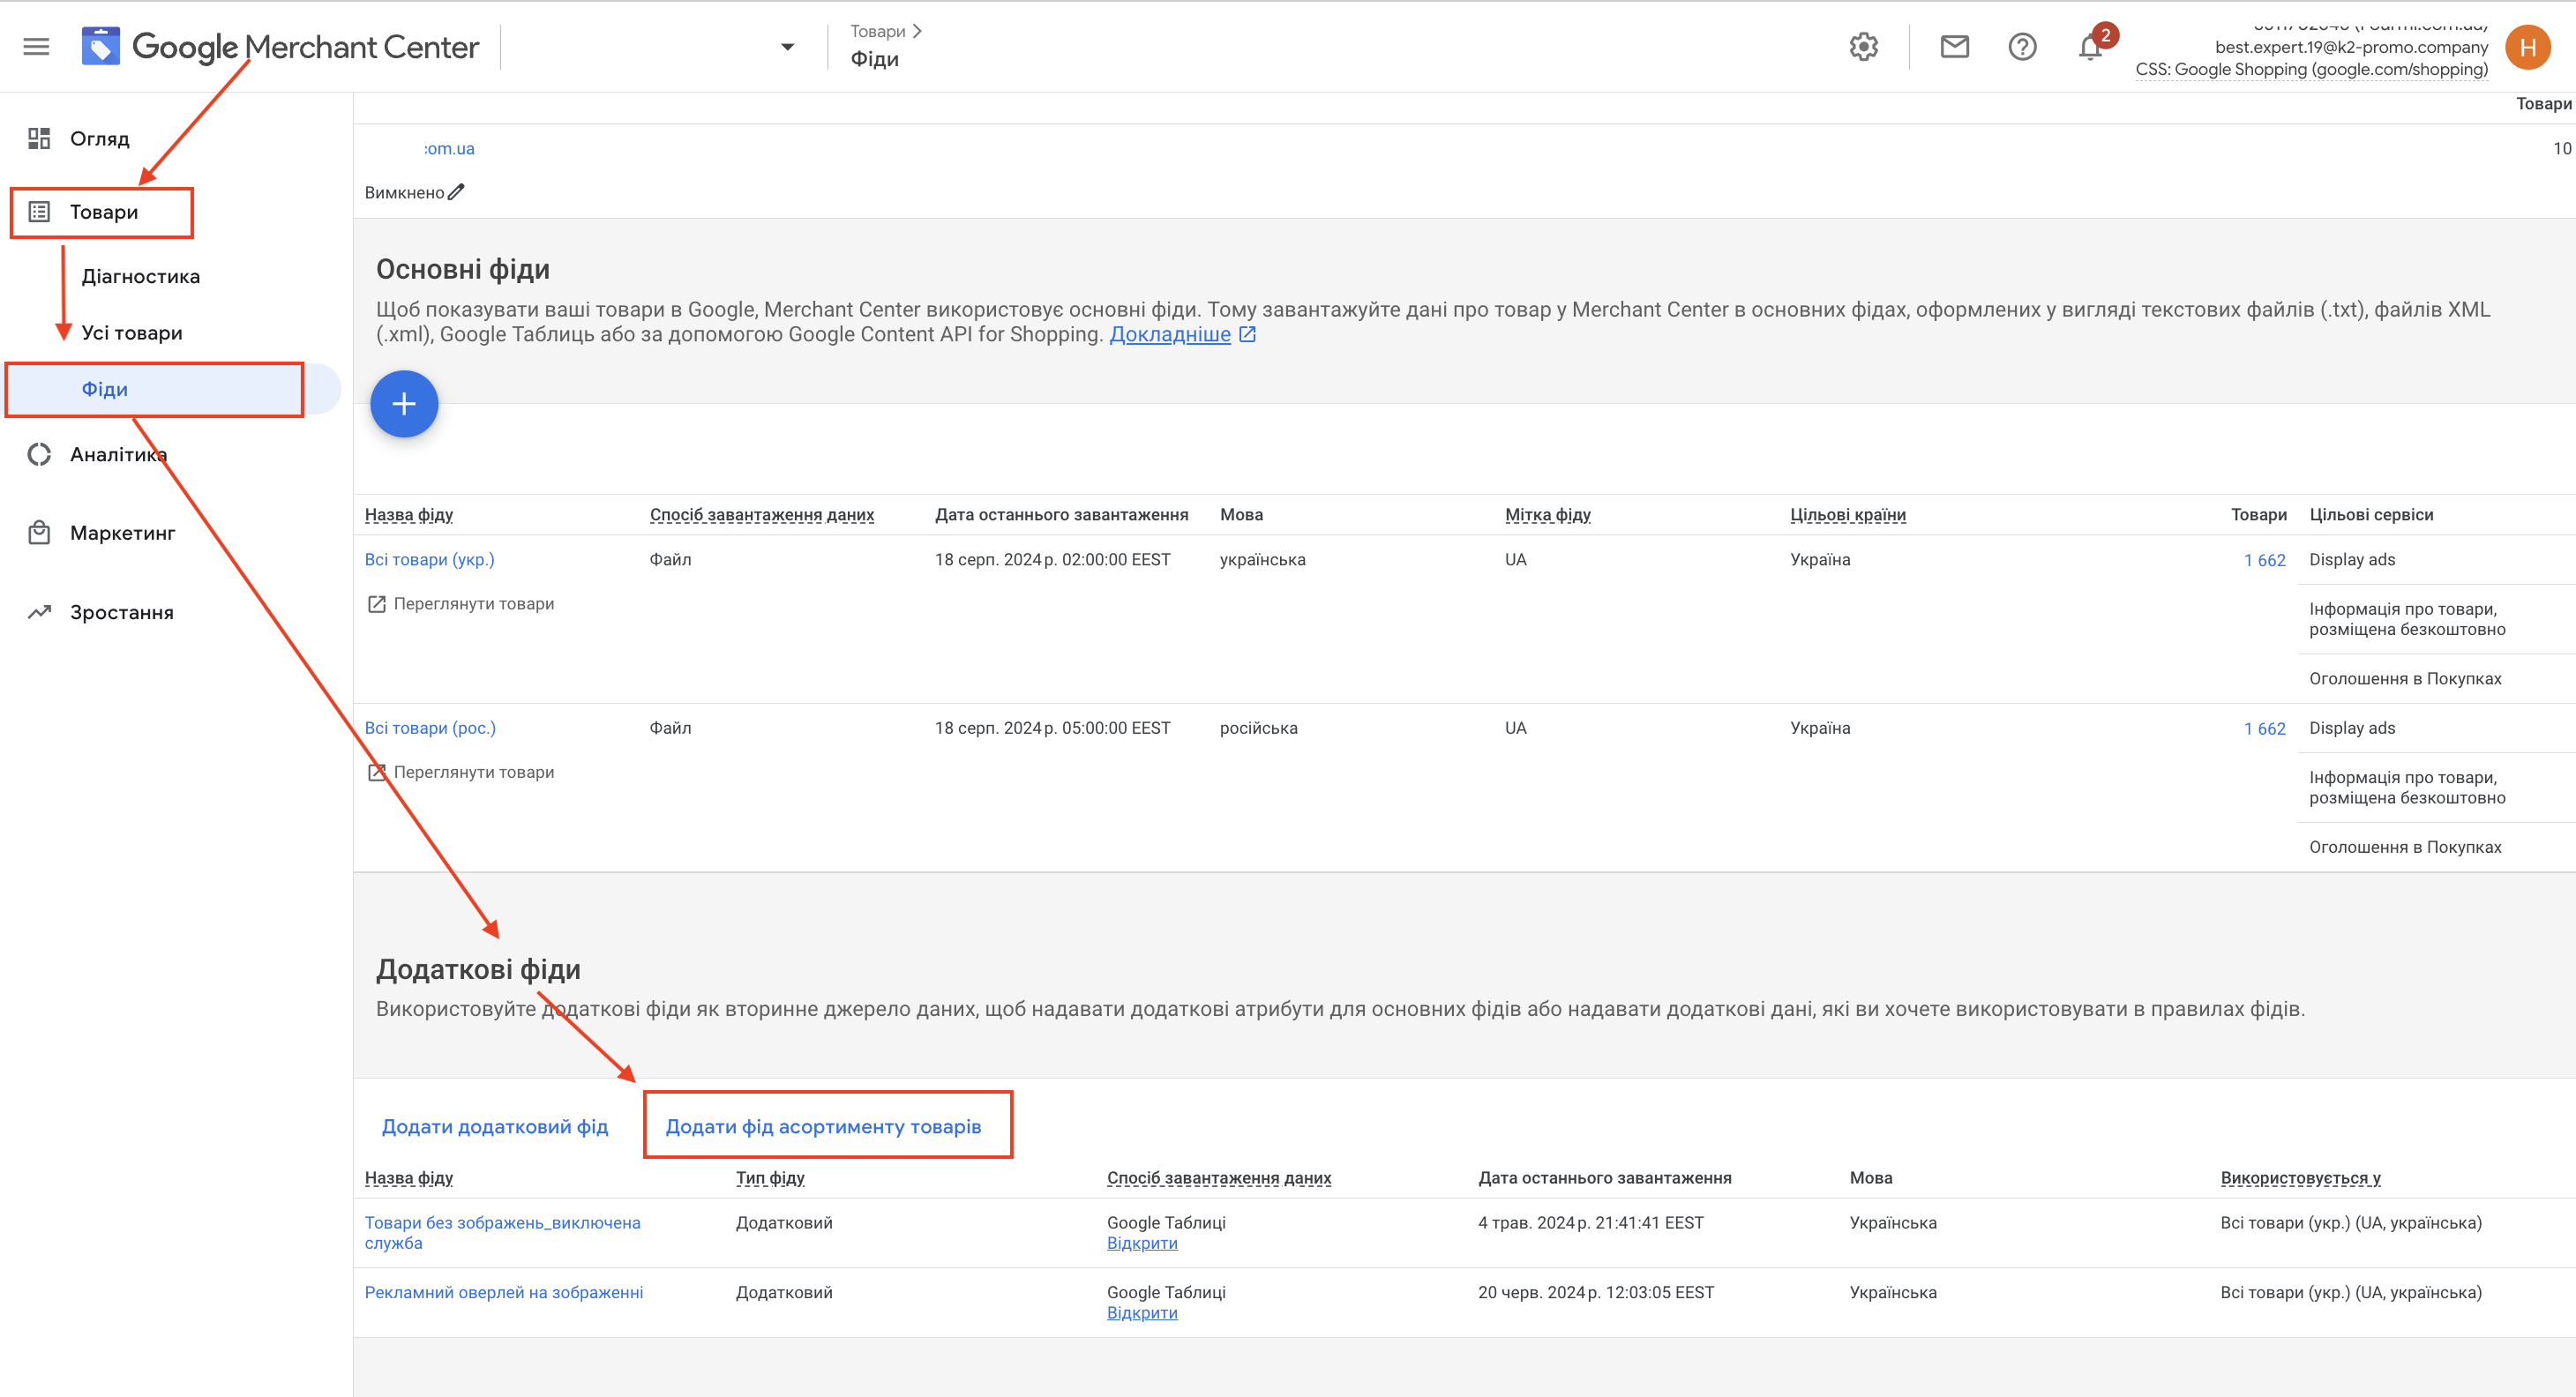Click the Товари list icon in sidebar

39,212
